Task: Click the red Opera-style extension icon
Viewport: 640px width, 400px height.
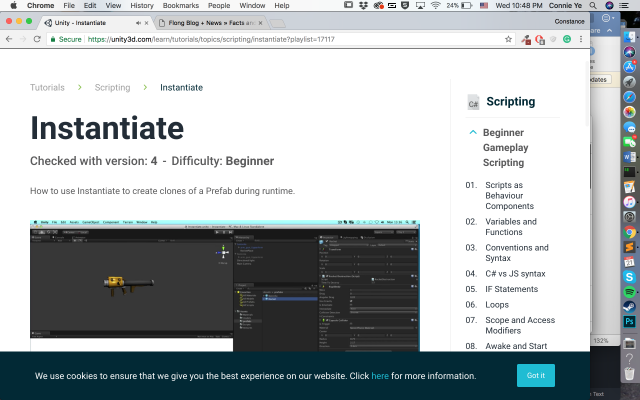Action: tap(540, 39)
